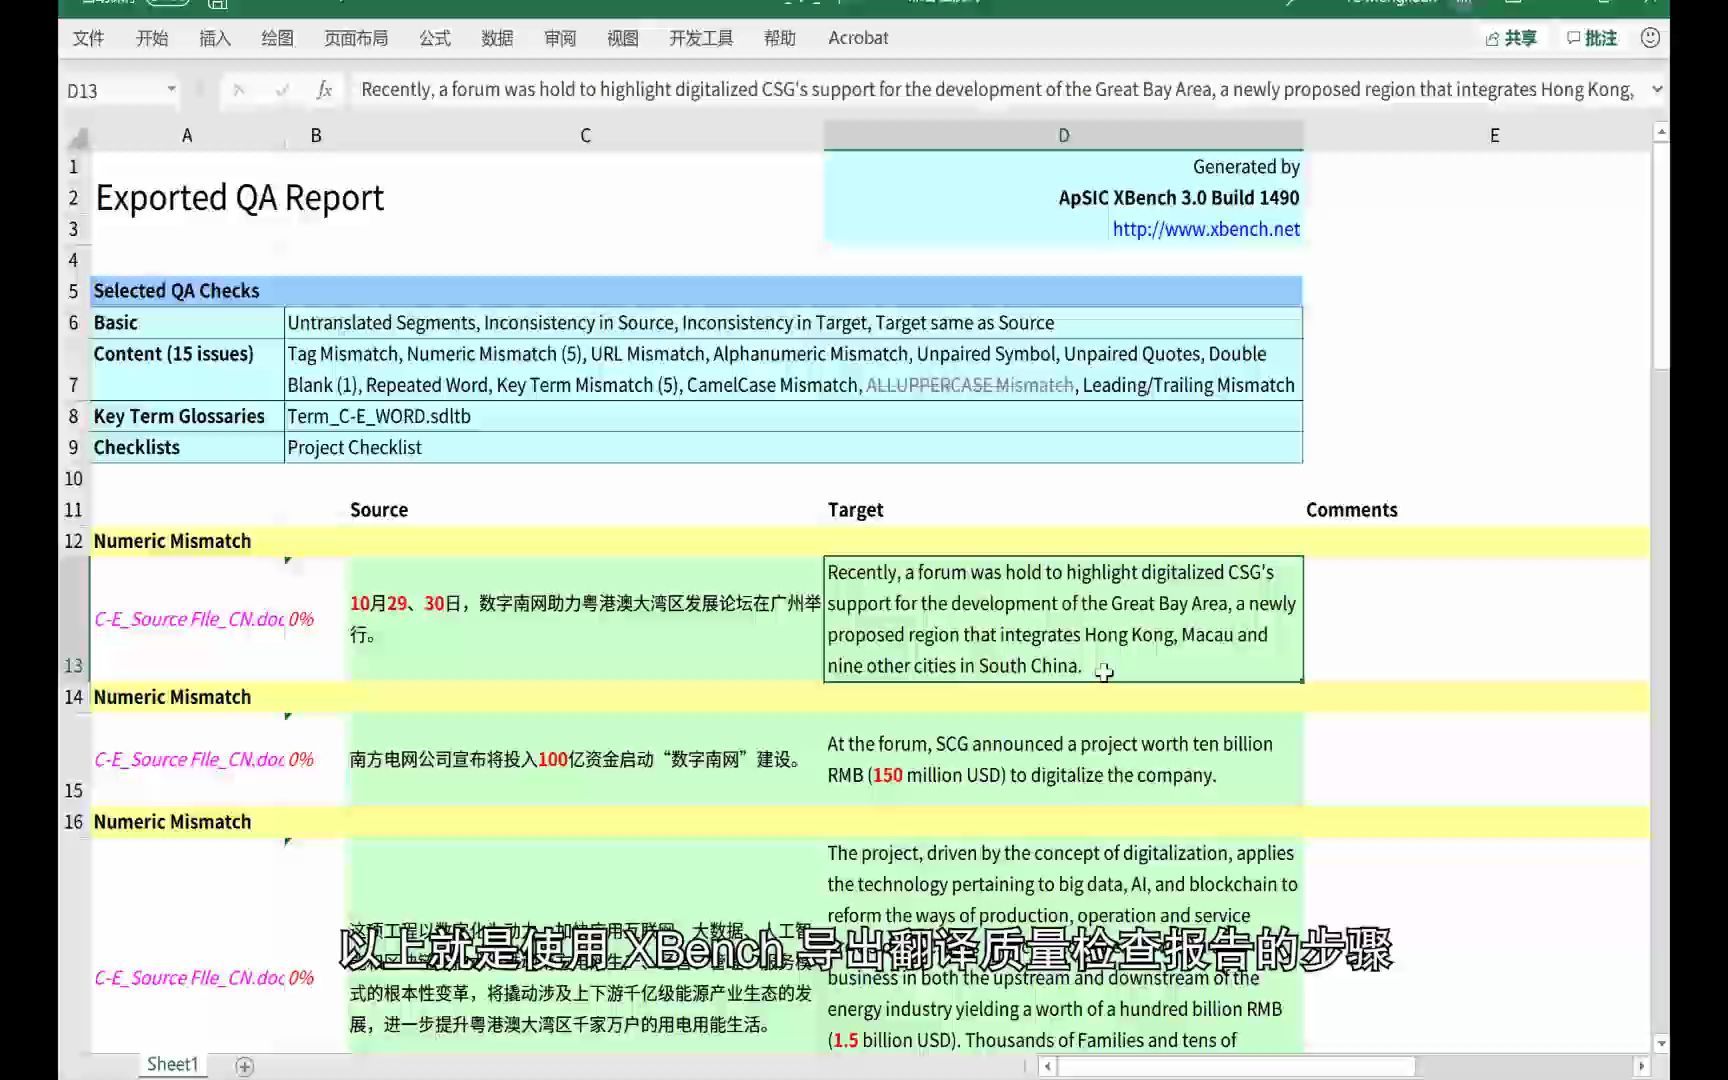Viewport: 1728px width, 1080px height.
Task: Add a new worksheet with the plus icon
Action: [243, 1066]
